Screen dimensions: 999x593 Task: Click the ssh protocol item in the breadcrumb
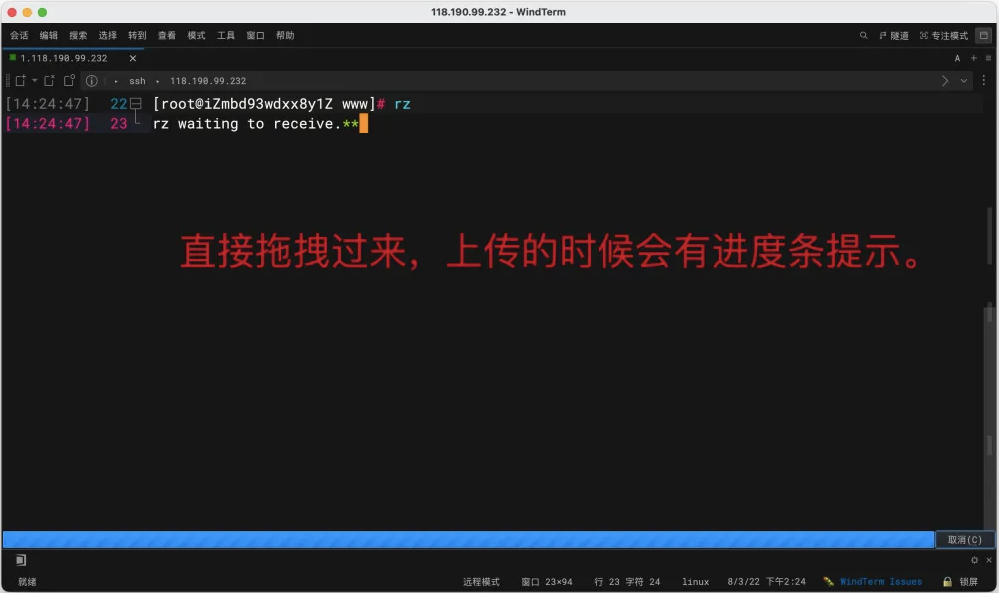(x=137, y=81)
